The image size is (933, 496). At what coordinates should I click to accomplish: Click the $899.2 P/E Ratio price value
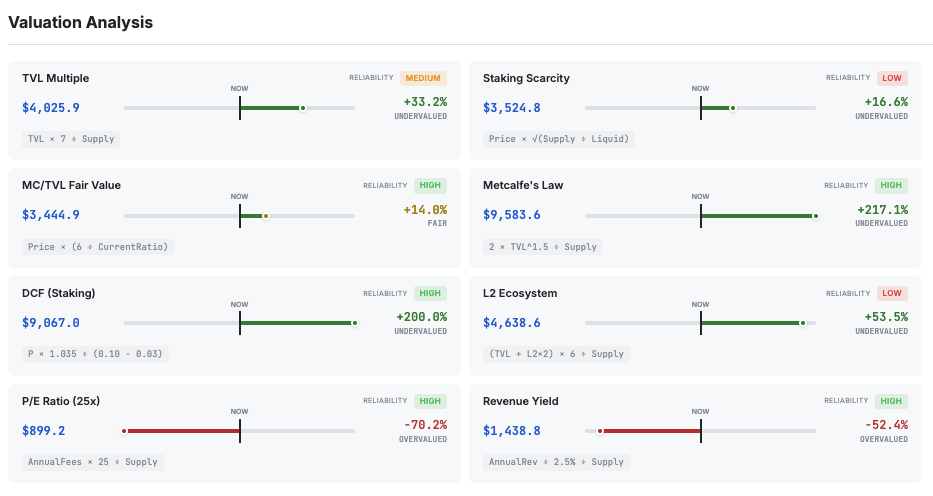point(44,431)
